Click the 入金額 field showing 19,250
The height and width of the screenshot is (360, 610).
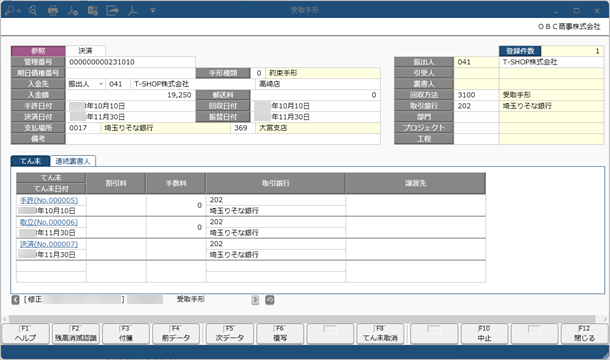point(130,95)
